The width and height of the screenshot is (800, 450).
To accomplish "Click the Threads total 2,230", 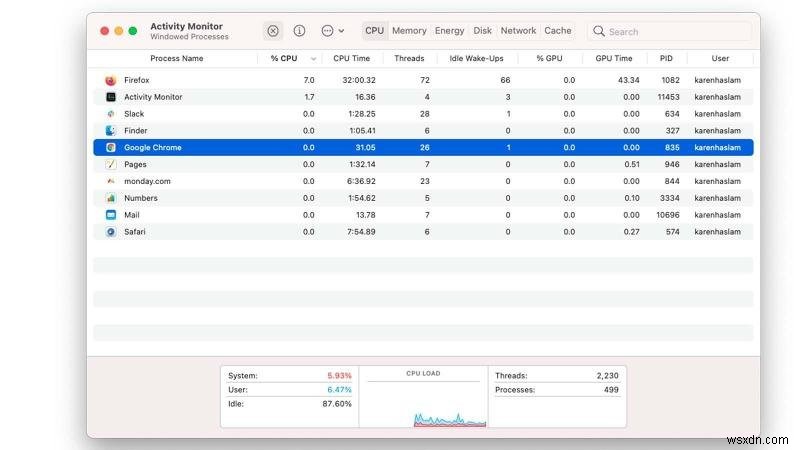I will (607, 376).
